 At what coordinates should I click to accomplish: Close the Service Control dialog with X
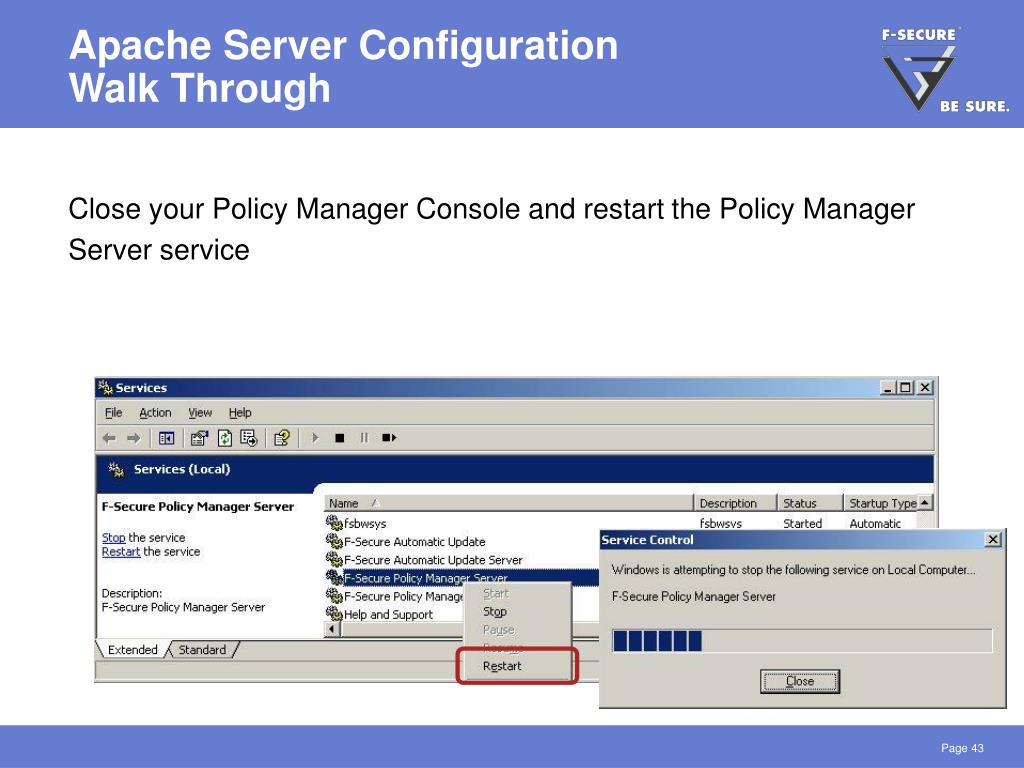pyautogui.click(x=993, y=539)
